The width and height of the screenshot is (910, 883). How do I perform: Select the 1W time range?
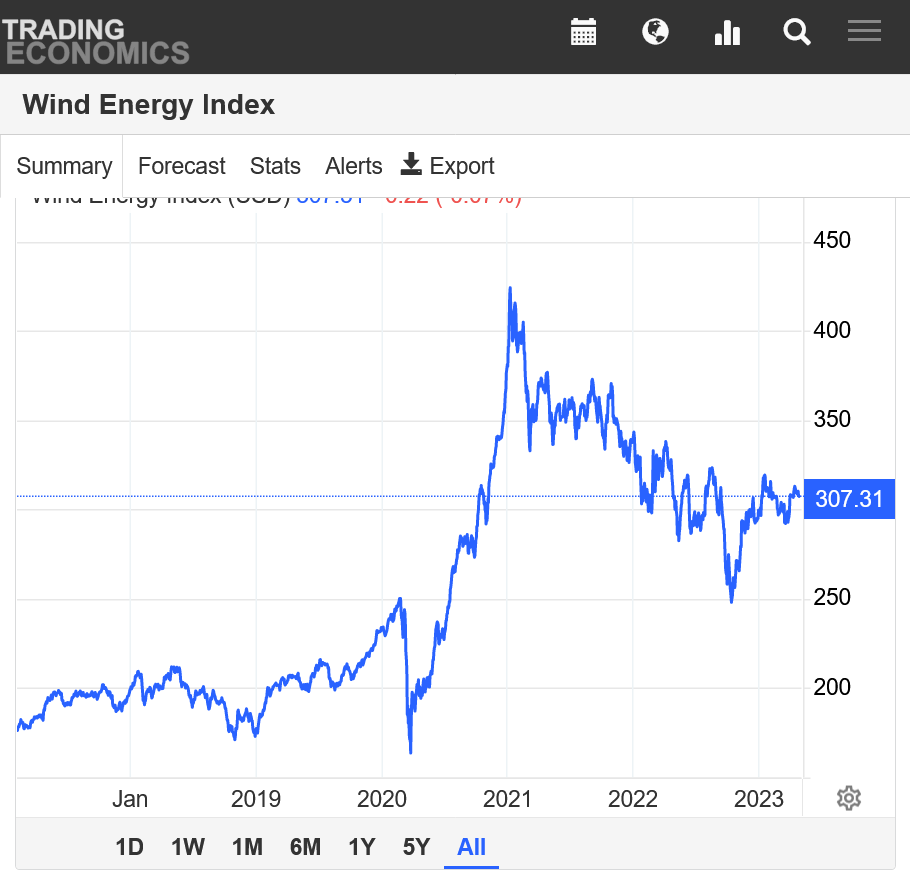[x=188, y=847]
